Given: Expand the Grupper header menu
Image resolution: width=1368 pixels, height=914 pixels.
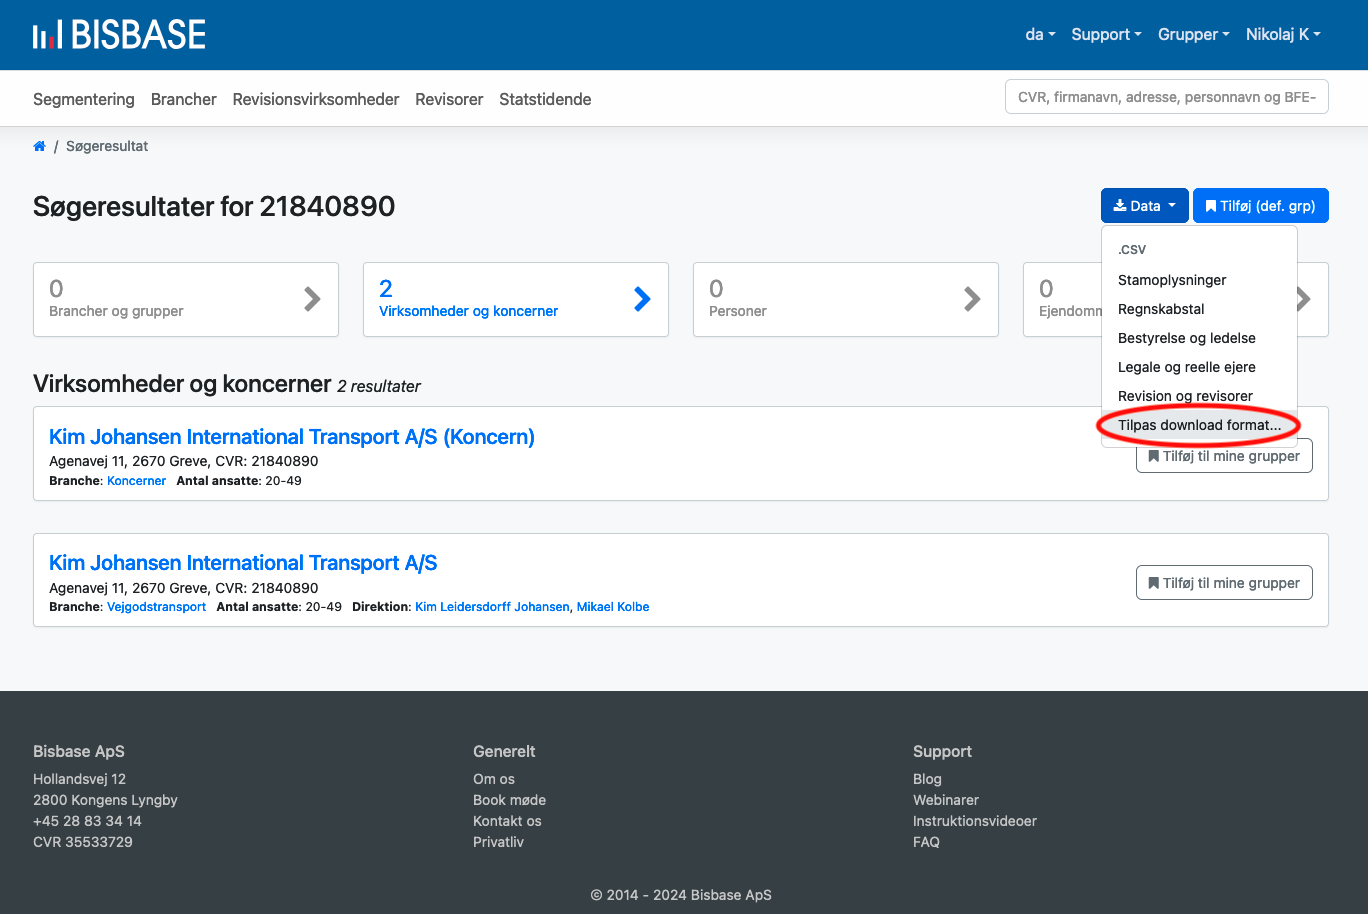Looking at the screenshot, I should (x=1193, y=34).
